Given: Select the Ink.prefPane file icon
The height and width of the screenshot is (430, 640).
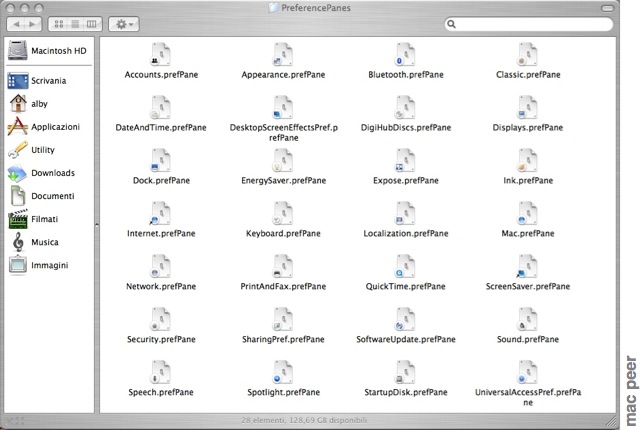Looking at the screenshot, I should [527, 160].
